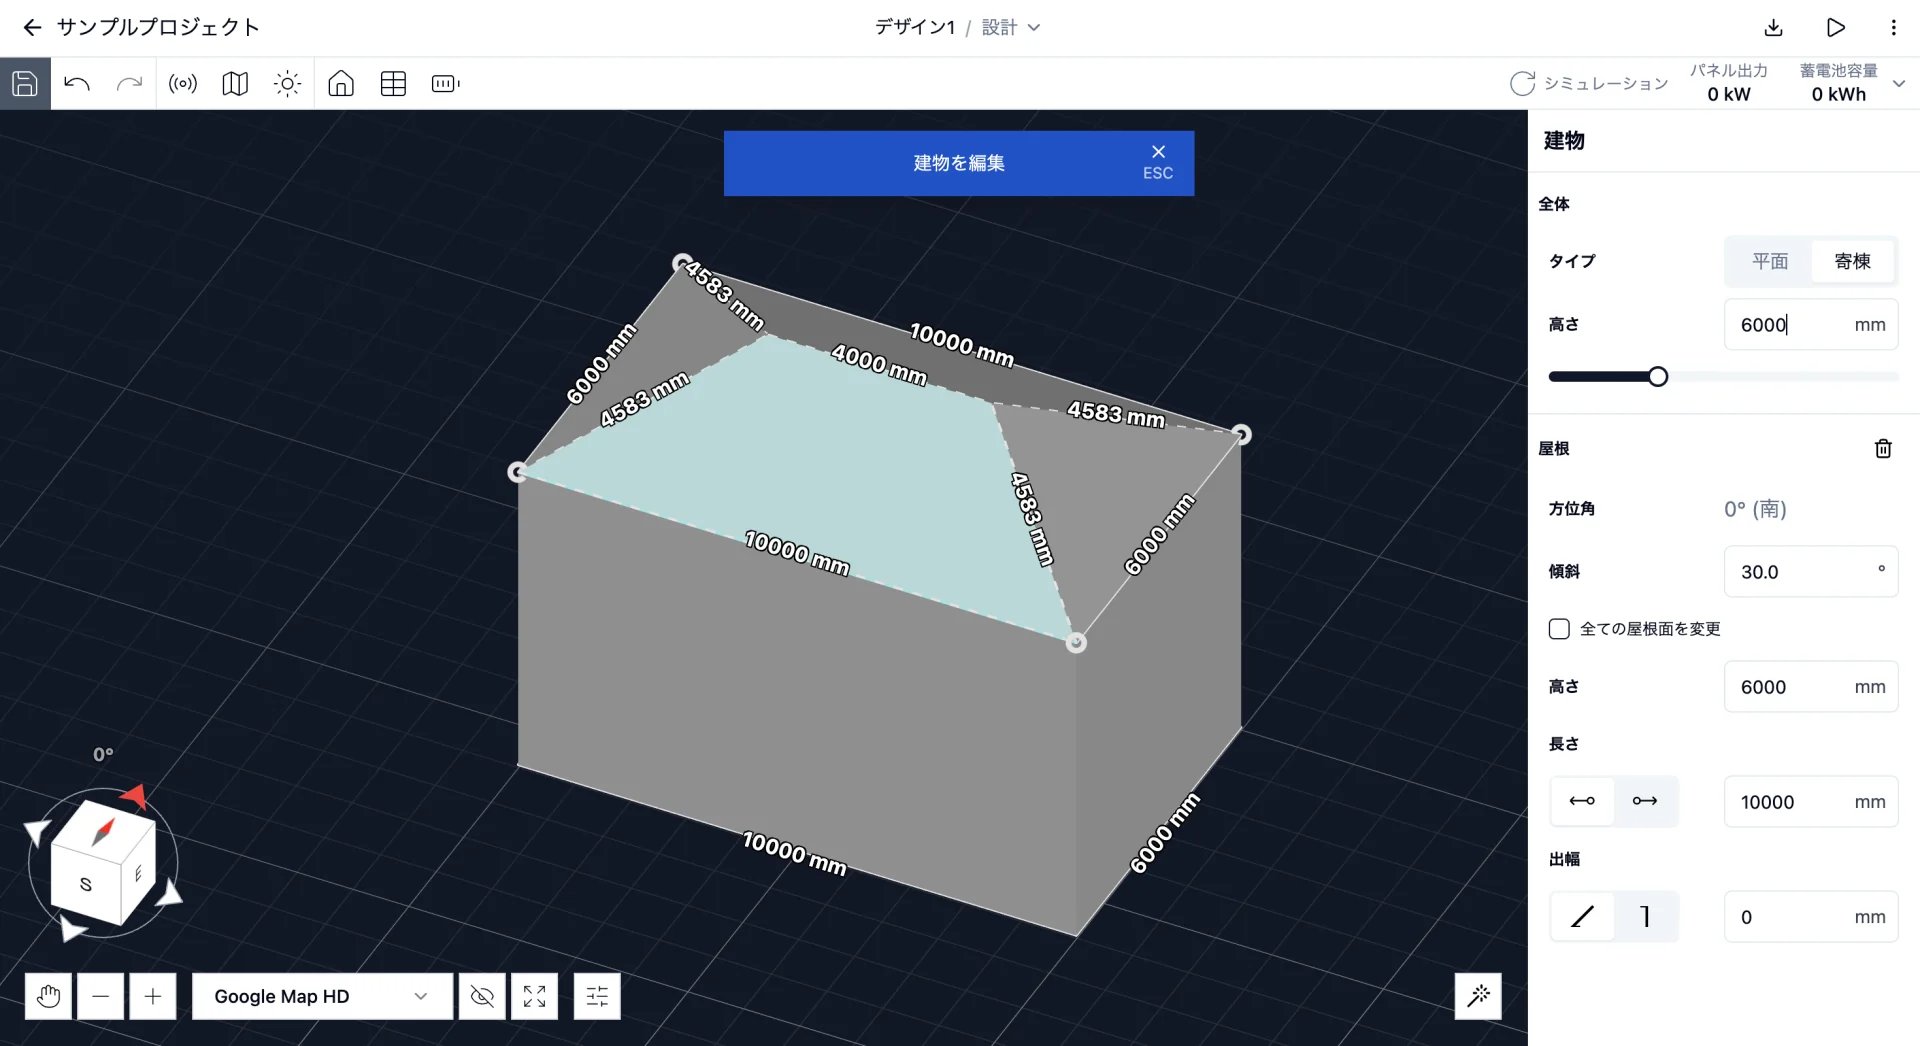Select the 寄棟 roof type tab
The width and height of the screenshot is (1920, 1046).
click(1852, 261)
